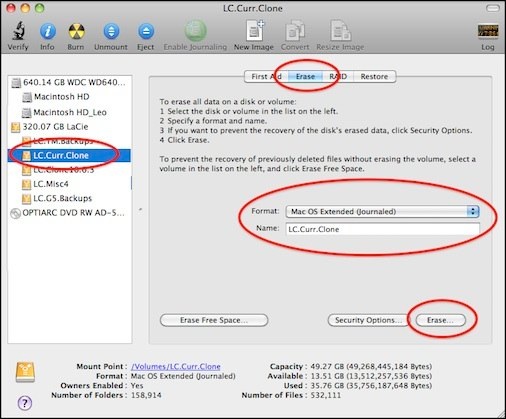Open the Info toolbar icon
Image resolution: width=506 pixels, height=419 pixels.
click(48, 32)
